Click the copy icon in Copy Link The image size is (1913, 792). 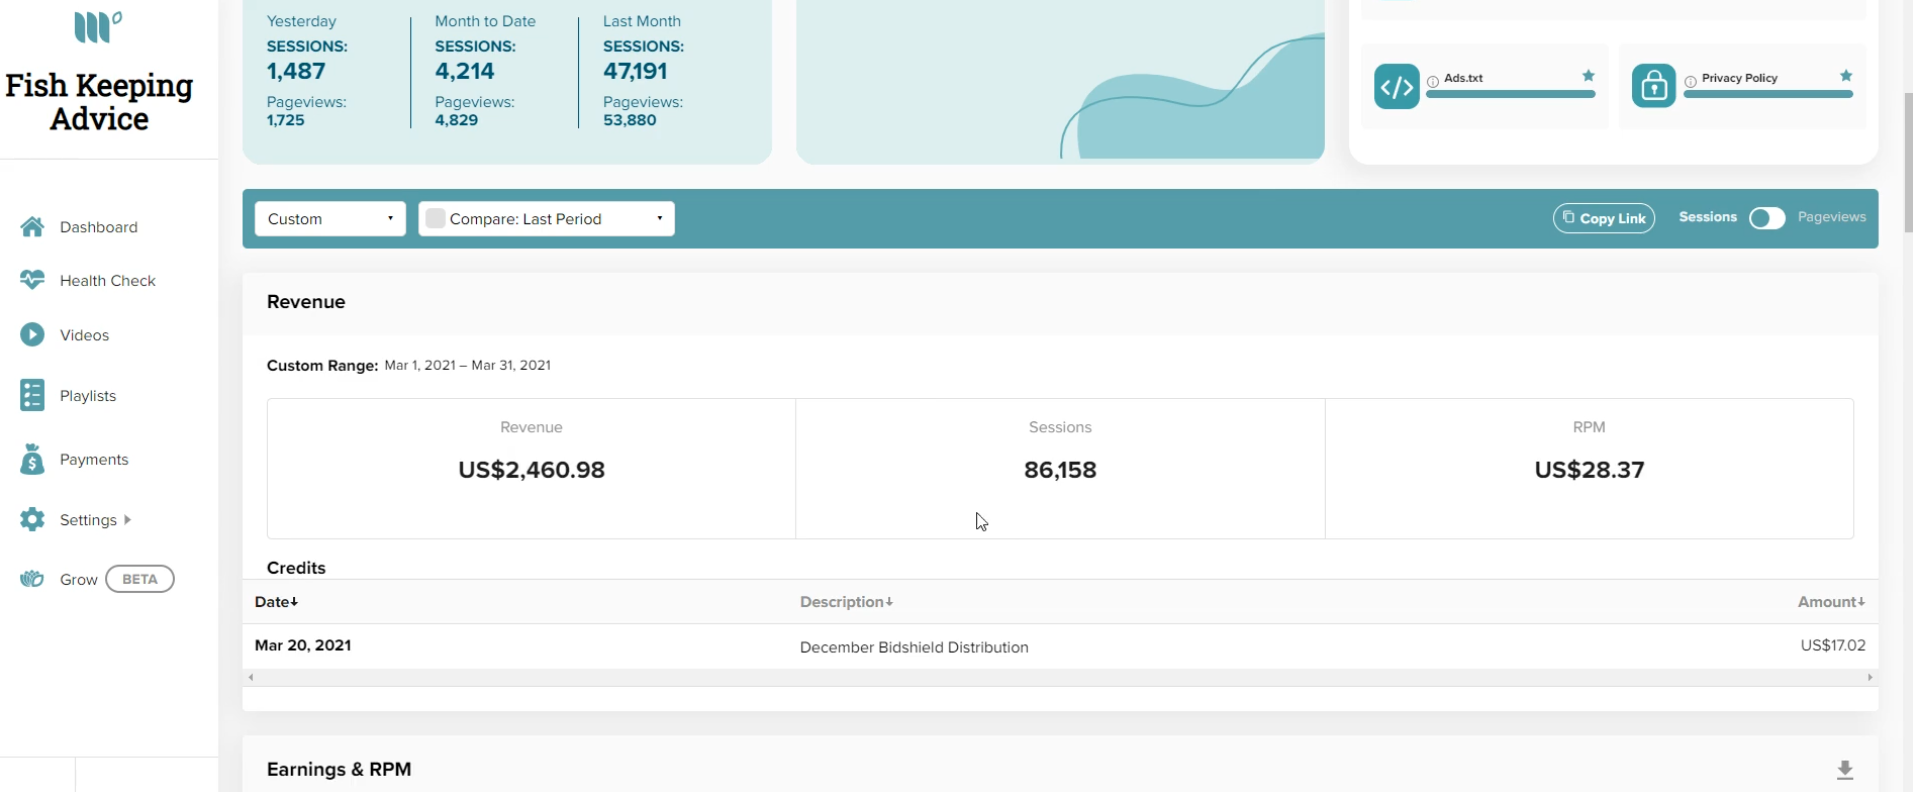click(x=1568, y=217)
